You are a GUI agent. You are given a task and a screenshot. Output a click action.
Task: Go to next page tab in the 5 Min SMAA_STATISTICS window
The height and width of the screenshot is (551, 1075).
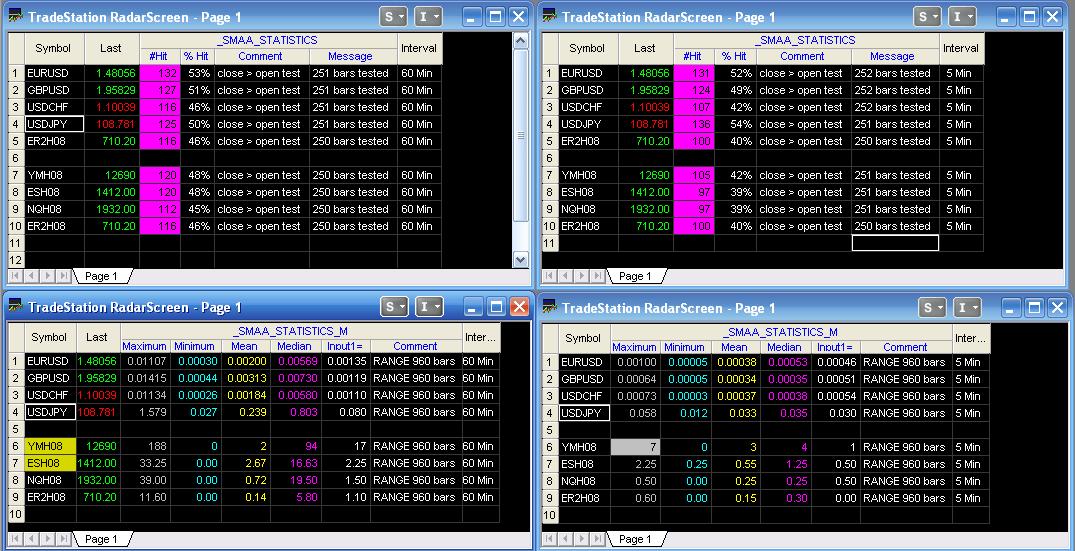(x=581, y=276)
